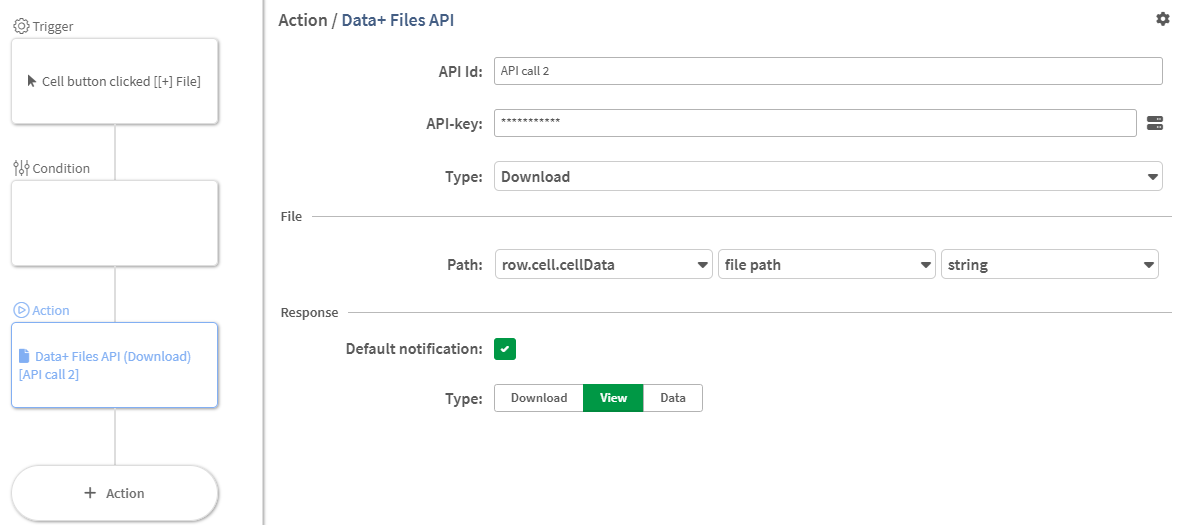
Task: Open the file path dropdown
Action: tap(826, 265)
